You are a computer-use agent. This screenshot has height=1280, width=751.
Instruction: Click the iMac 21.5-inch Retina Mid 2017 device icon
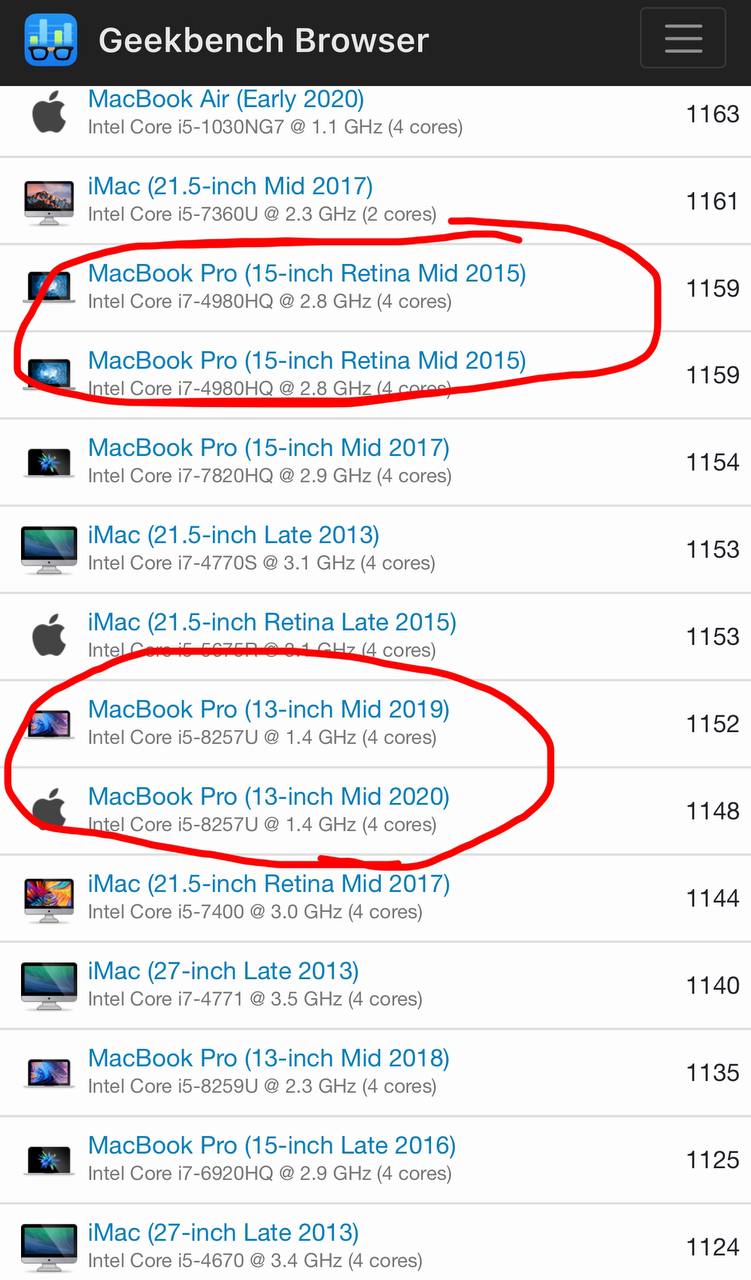[49, 898]
